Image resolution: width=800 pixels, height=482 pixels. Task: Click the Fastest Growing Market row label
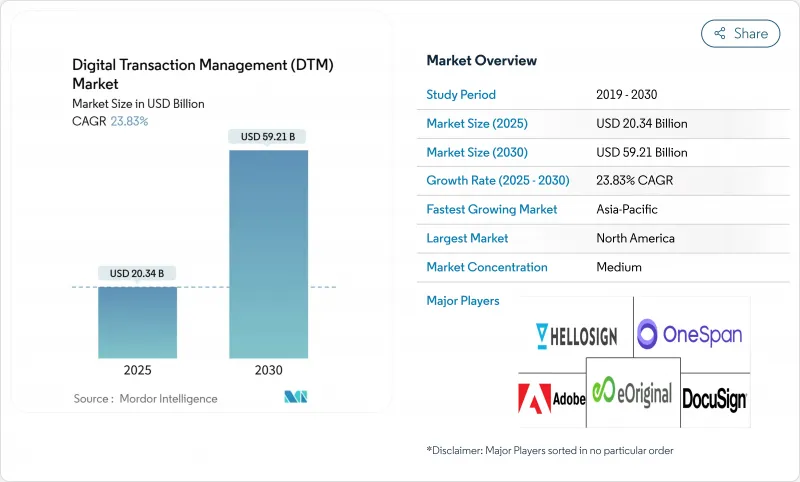click(x=491, y=210)
